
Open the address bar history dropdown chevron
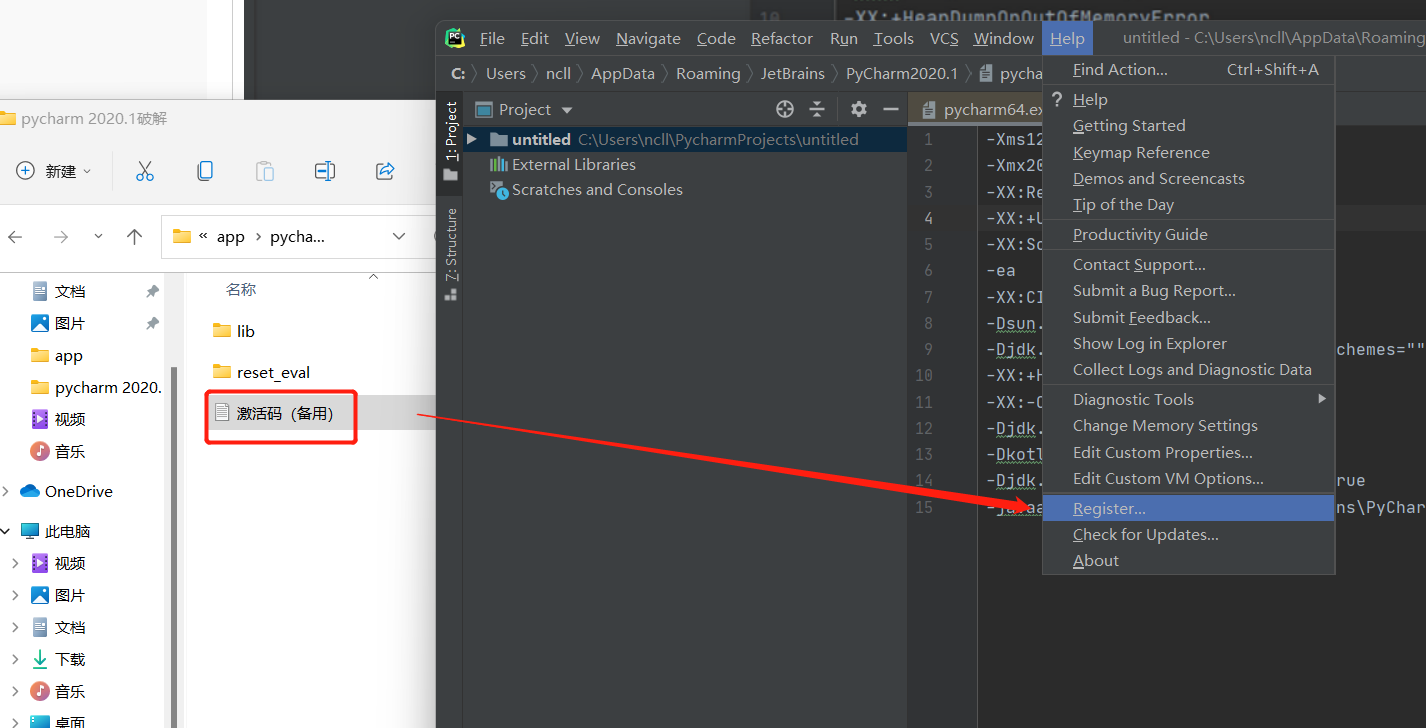(399, 237)
